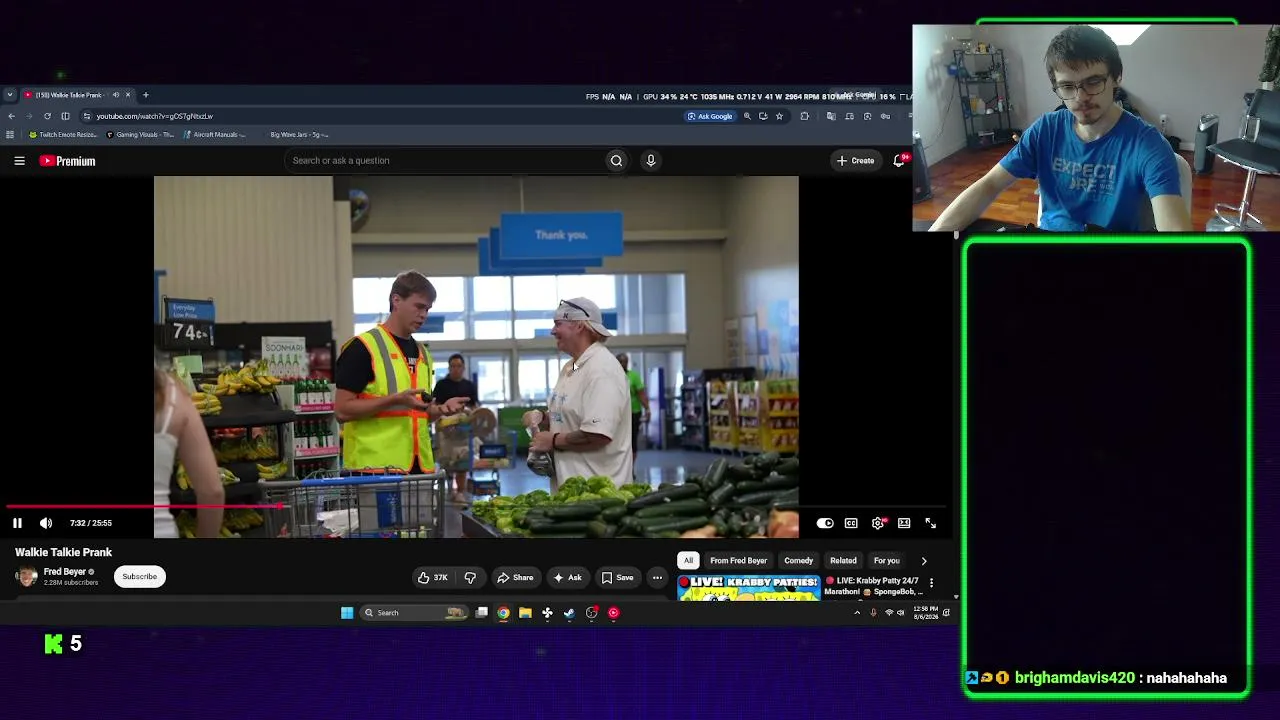Switch to theater mode

pos(904,523)
